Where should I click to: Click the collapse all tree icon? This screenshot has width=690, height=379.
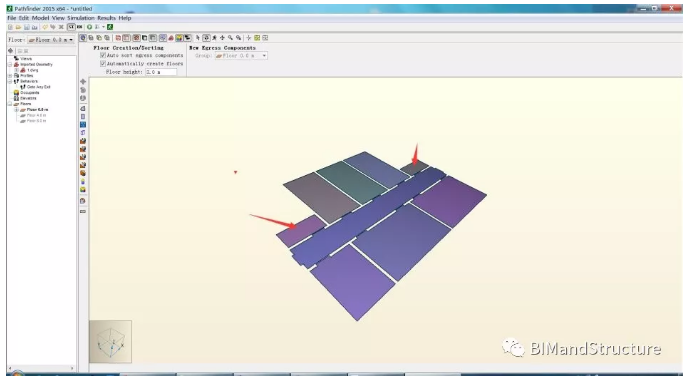26,51
